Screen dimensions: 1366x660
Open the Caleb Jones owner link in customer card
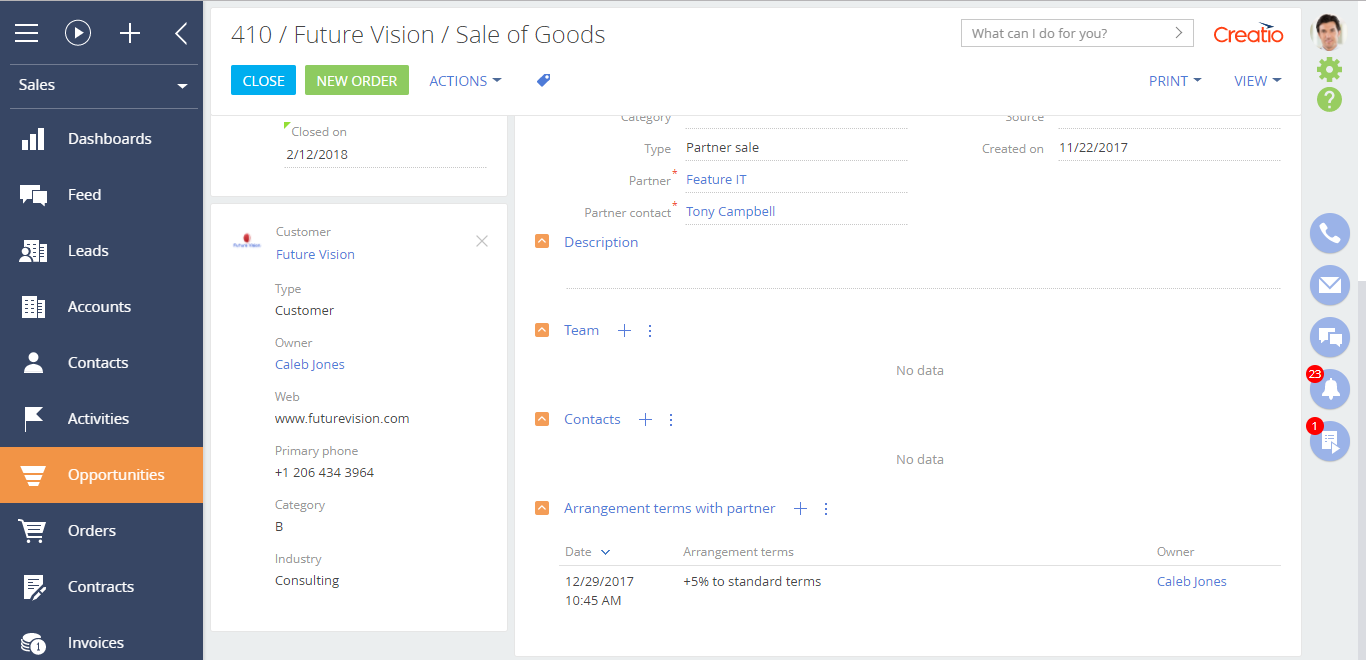310,365
